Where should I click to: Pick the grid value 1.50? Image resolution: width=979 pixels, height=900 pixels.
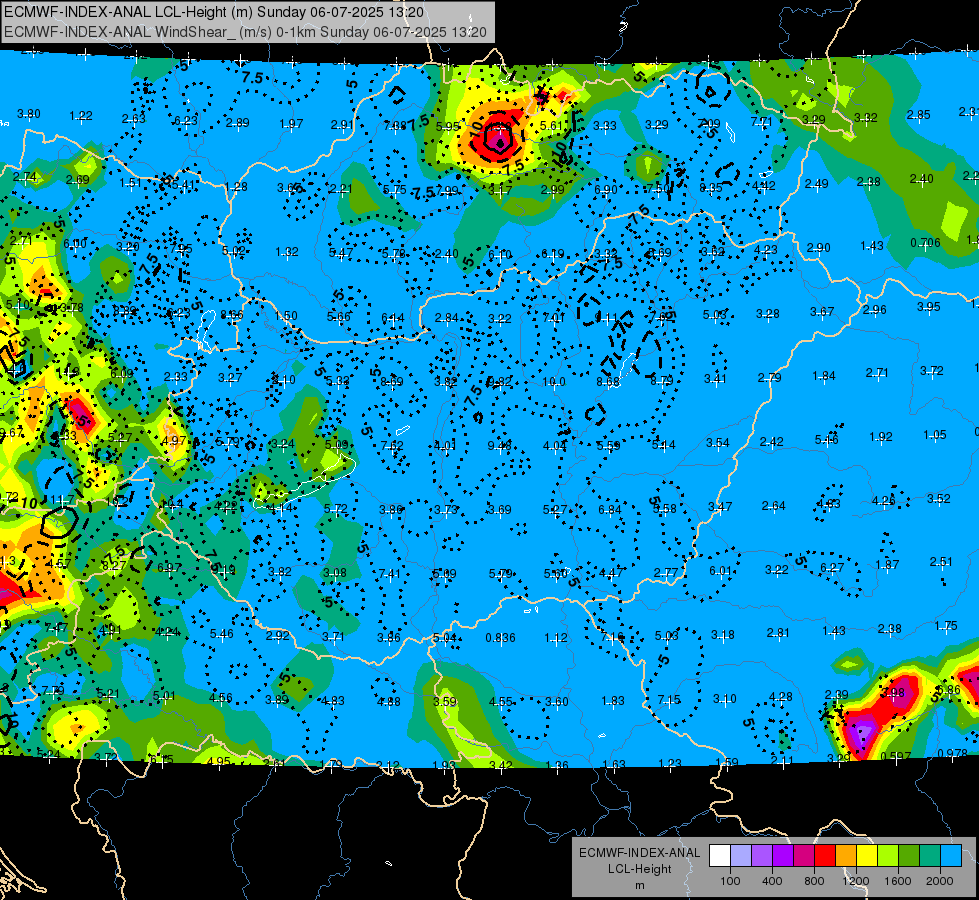click(286, 316)
